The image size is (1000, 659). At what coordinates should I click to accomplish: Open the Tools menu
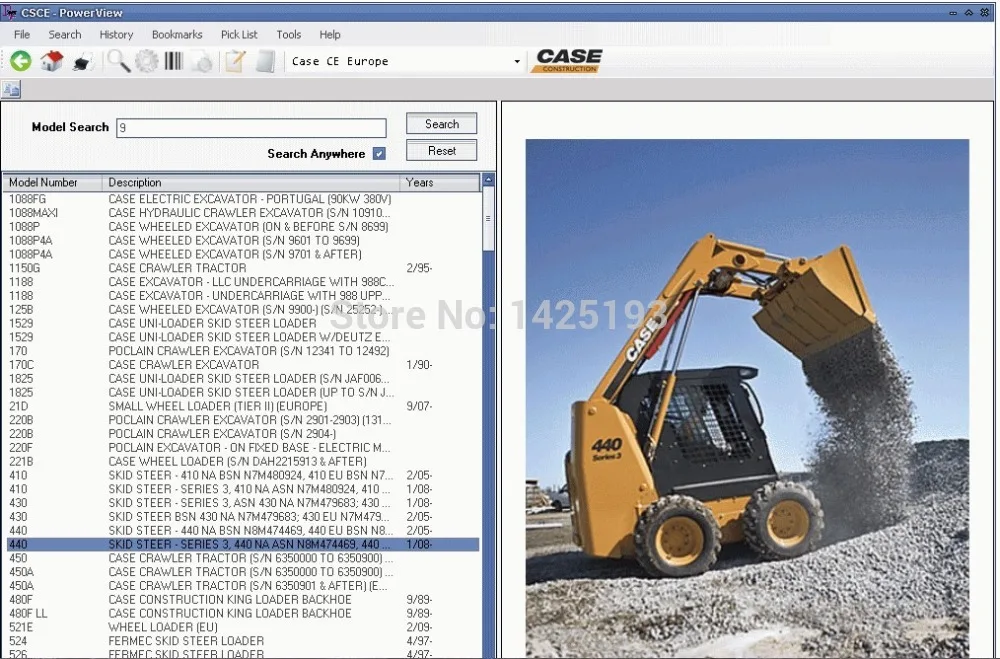(288, 34)
